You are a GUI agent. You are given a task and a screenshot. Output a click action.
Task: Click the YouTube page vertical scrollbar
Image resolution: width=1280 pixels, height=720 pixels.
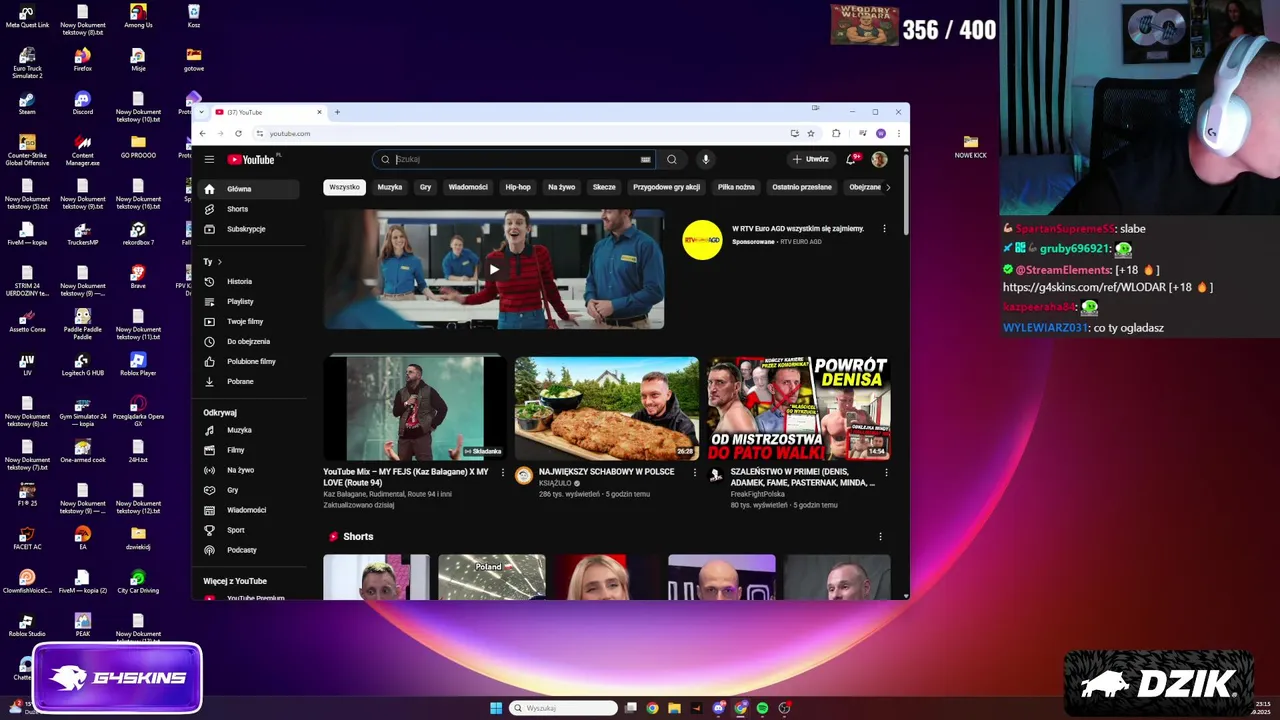click(x=906, y=195)
